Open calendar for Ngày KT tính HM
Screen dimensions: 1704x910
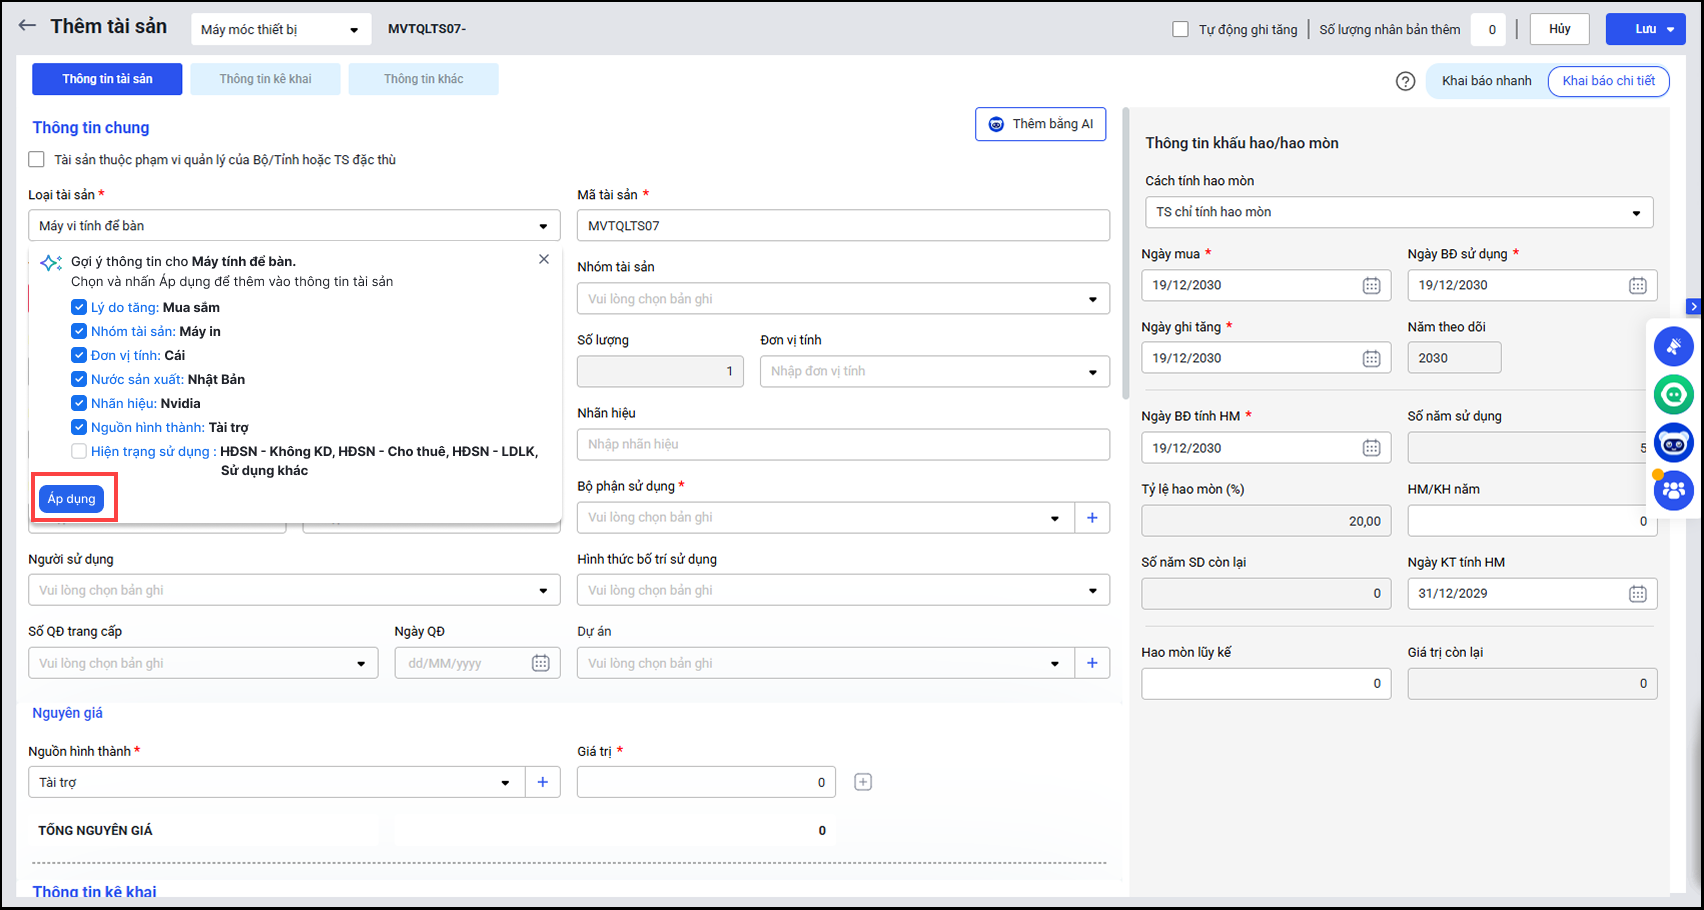[1637, 594]
